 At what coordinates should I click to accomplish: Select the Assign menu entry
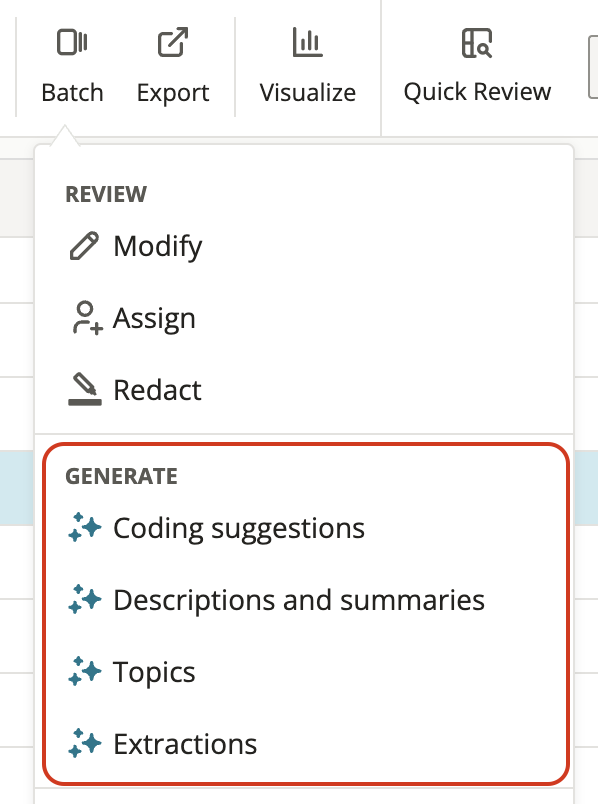click(154, 318)
